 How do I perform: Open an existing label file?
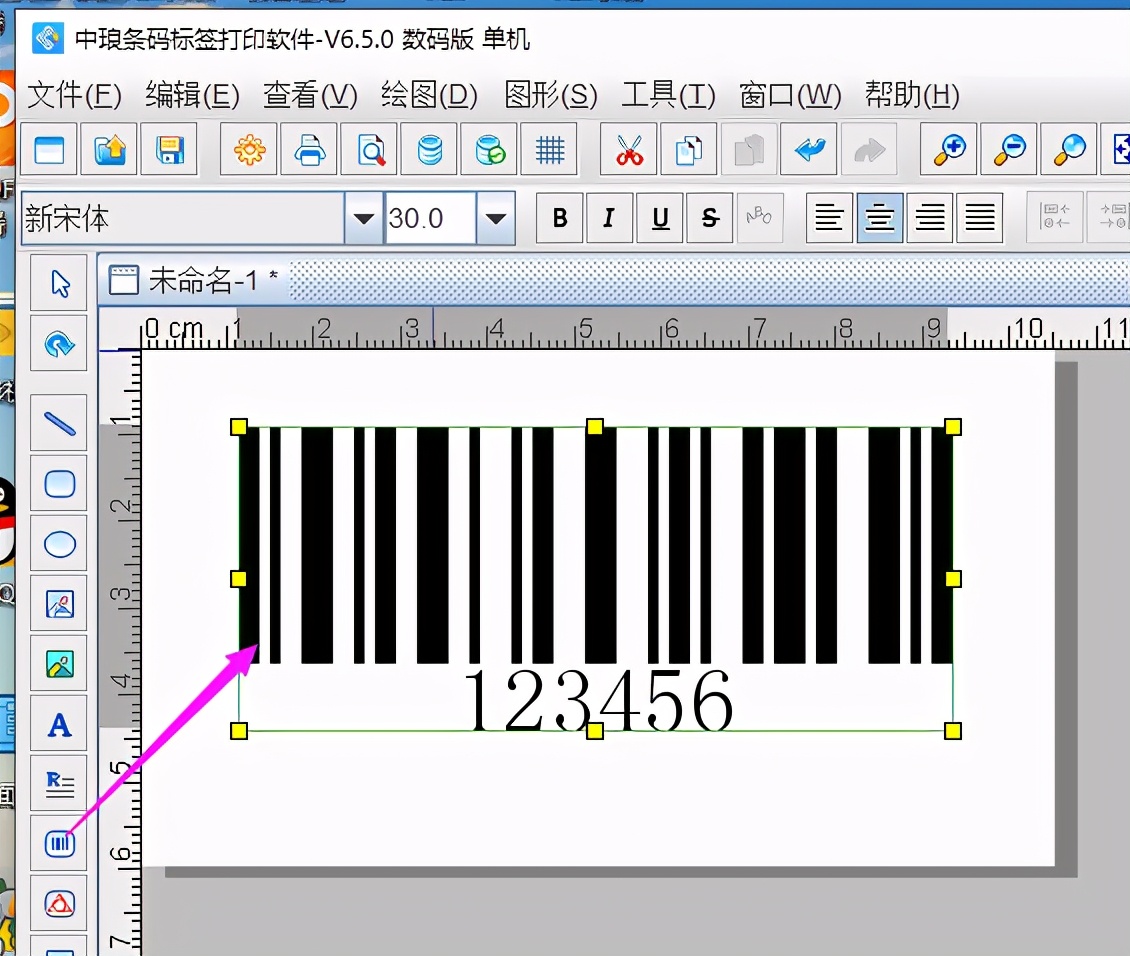point(109,149)
